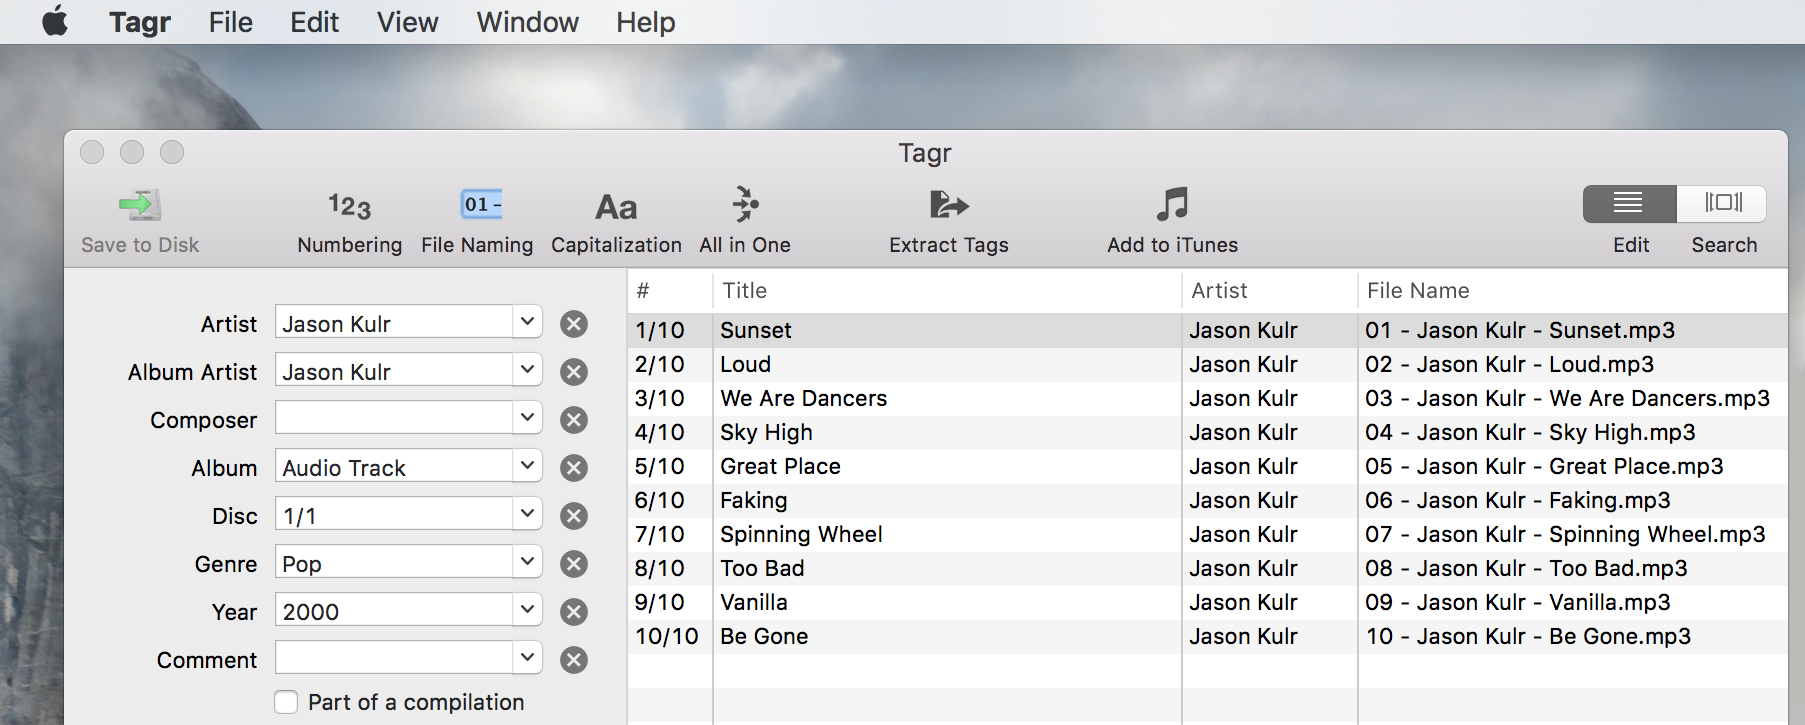Clear the Album Artist field
The image size is (1805, 725).
[574, 372]
